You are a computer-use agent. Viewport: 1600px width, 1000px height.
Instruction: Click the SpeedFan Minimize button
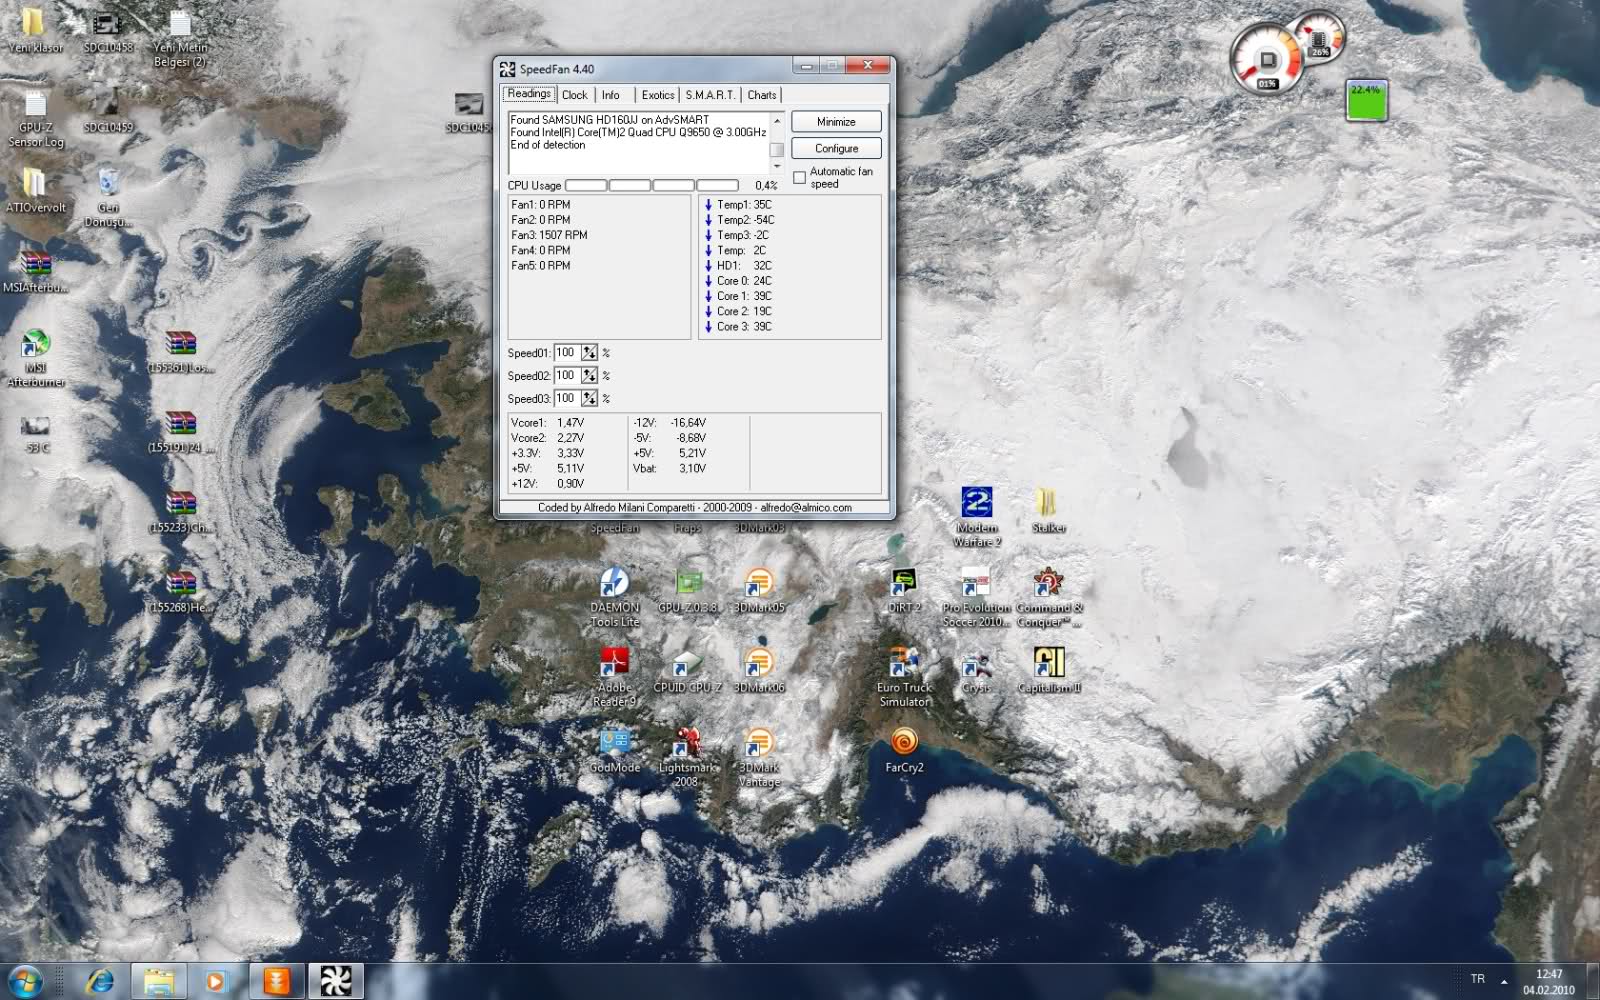tap(836, 122)
